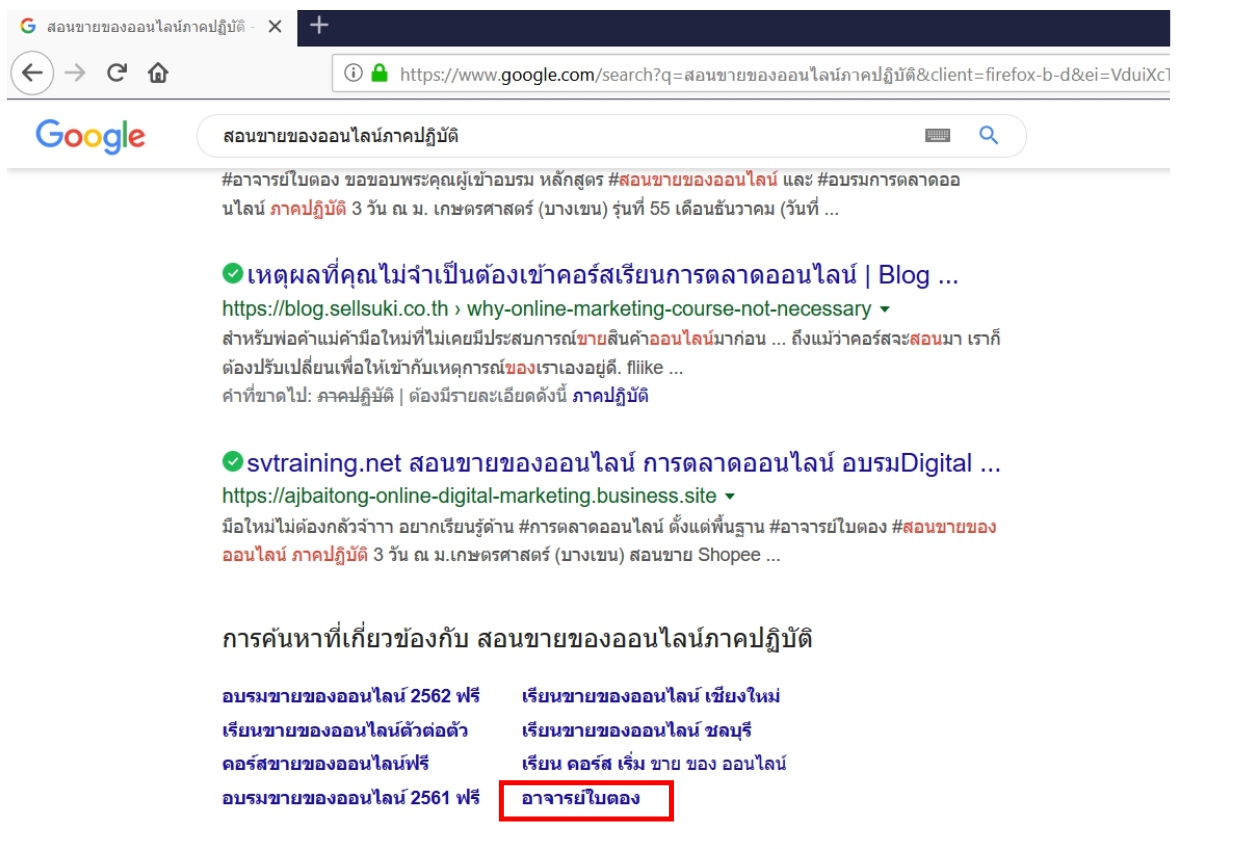The height and width of the screenshot is (849, 1258).
Task: Click the Google favicon on the tab
Action: tap(27, 27)
